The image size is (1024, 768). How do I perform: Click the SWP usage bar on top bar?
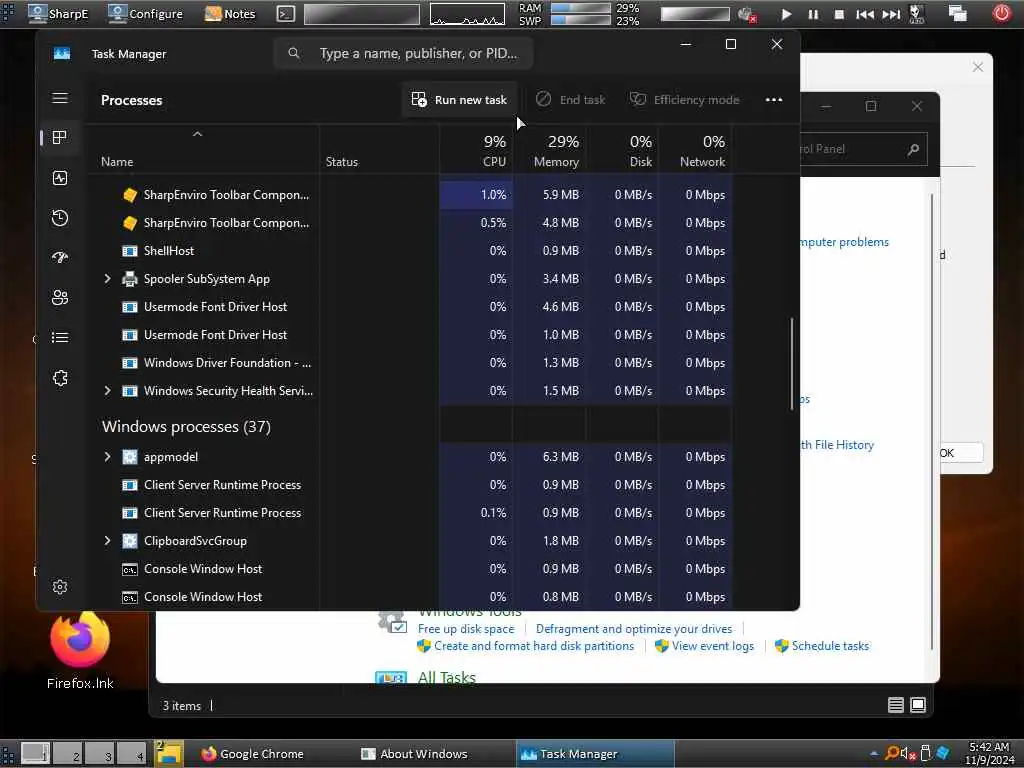click(x=581, y=20)
